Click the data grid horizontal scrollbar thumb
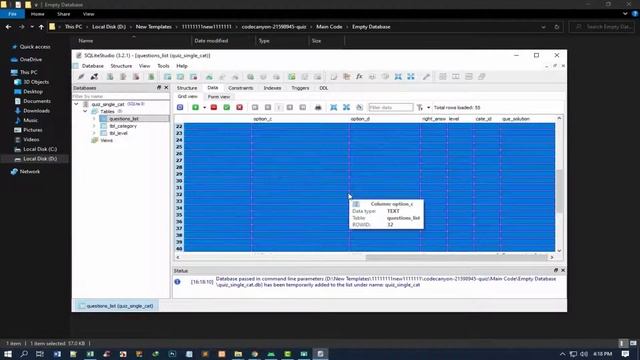Screen dimensions: 640x360 pyautogui.click(x=456, y=258)
